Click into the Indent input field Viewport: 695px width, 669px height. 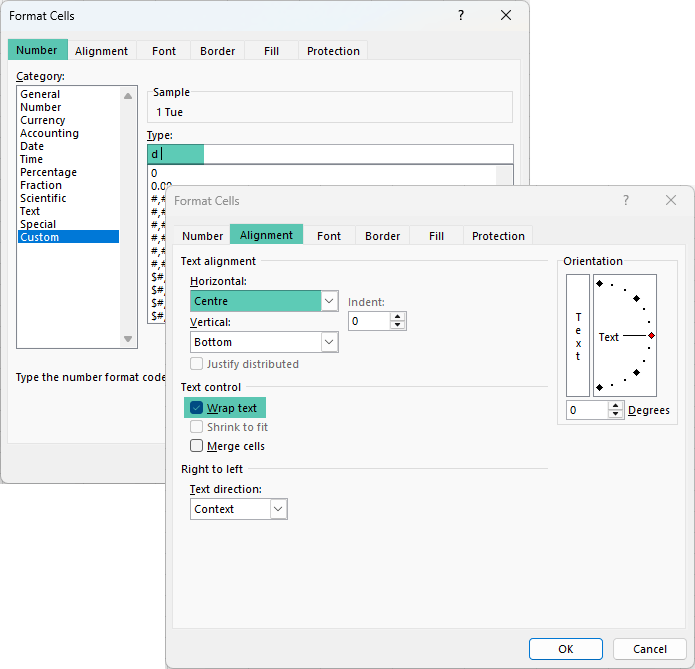370,321
